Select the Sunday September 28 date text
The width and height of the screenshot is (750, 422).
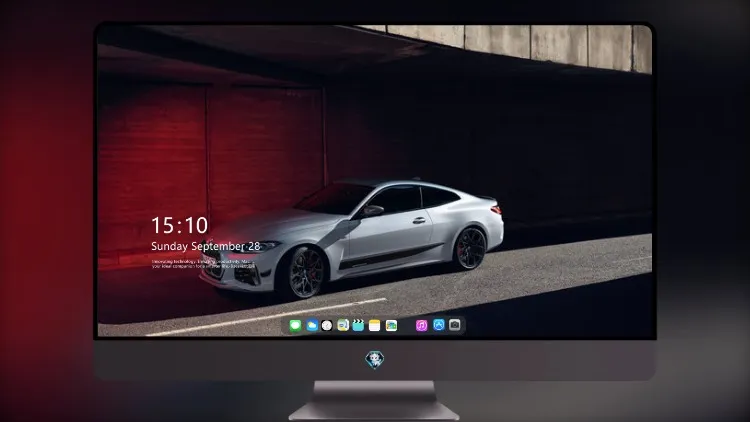206,246
